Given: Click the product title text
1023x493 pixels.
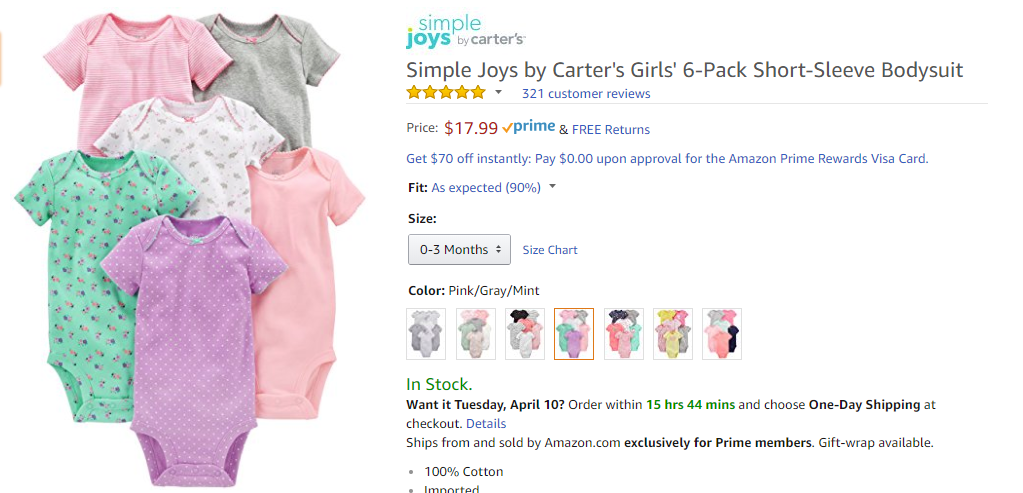Looking at the screenshot, I should coord(684,70).
